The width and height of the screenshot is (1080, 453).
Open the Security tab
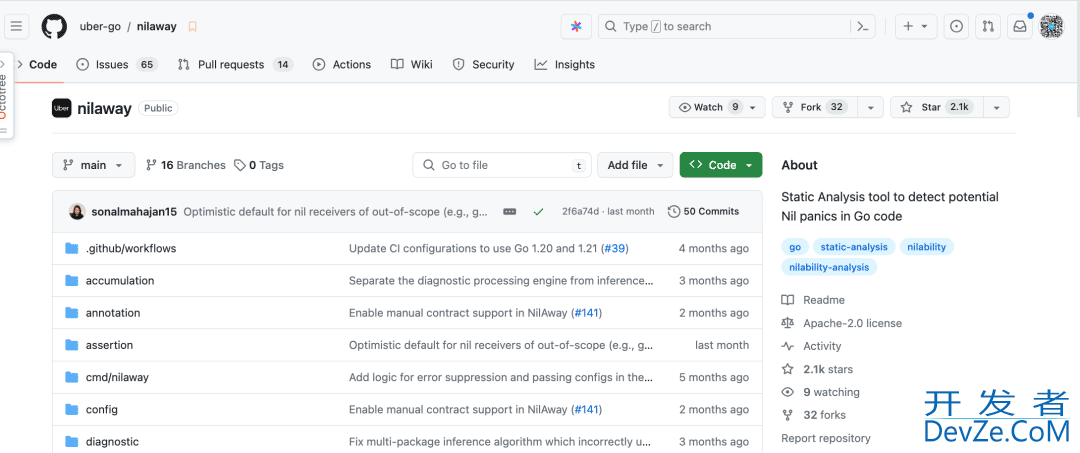tap(484, 65)
